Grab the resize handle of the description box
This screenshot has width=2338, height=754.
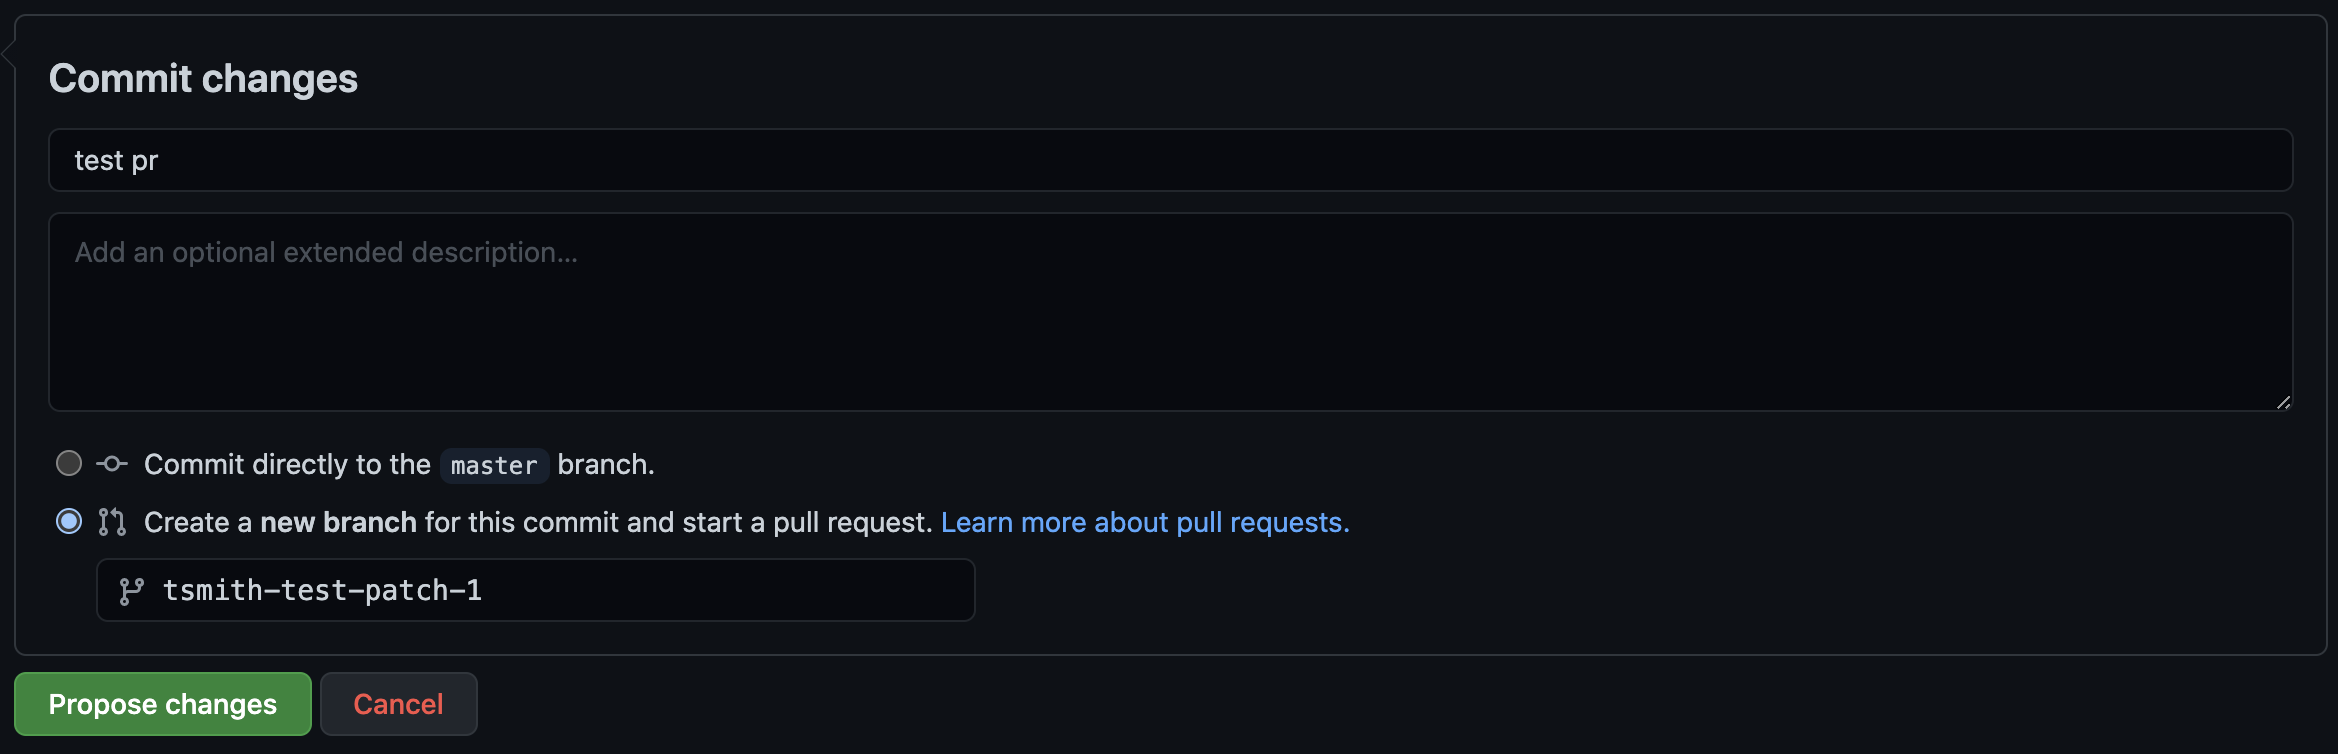point(2283,402)
